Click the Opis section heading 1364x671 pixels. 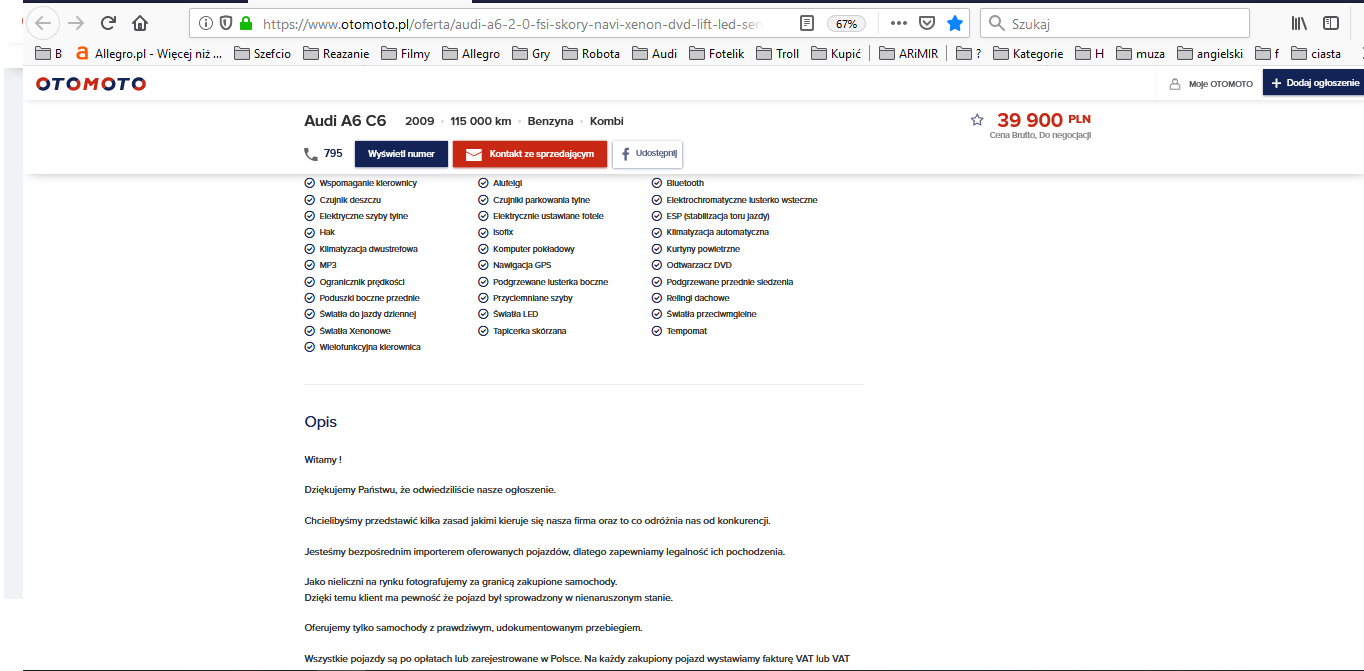coord(321,422)
